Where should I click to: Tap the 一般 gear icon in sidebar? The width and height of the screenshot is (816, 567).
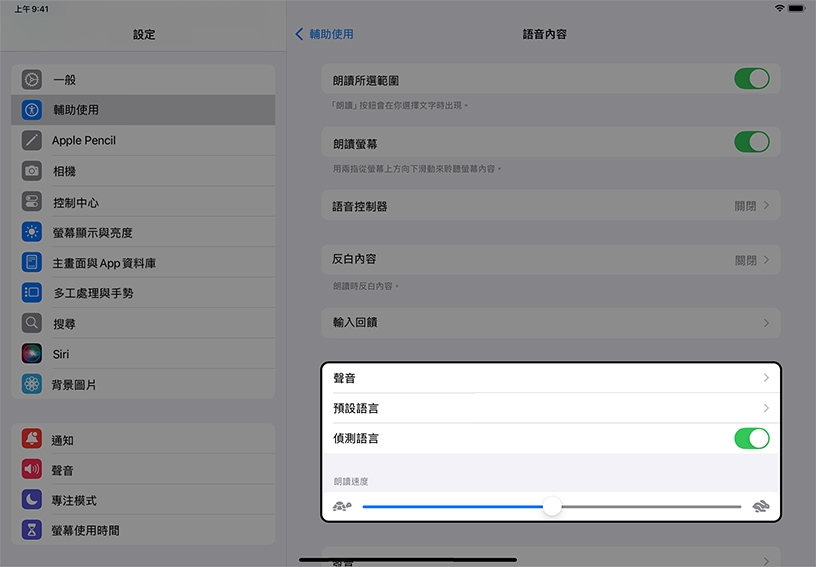point(32,79)
